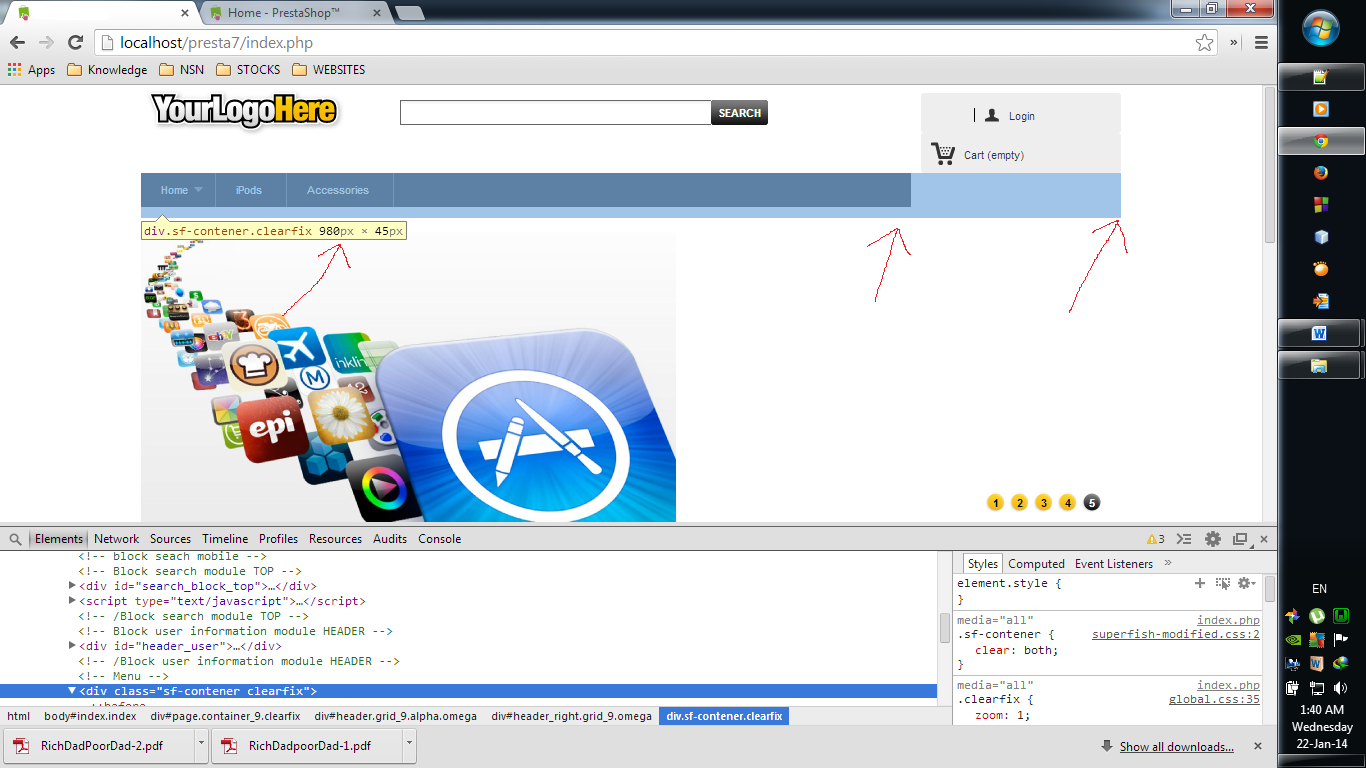Select slider page 2 dot

click(x=1019, y=503)
